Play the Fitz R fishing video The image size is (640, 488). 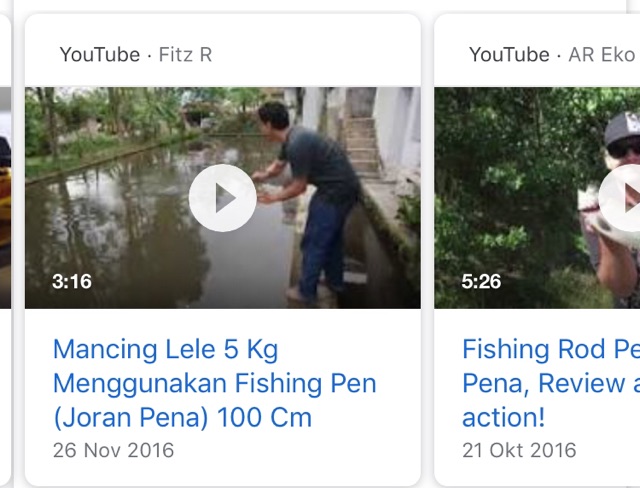click(222, 198)
